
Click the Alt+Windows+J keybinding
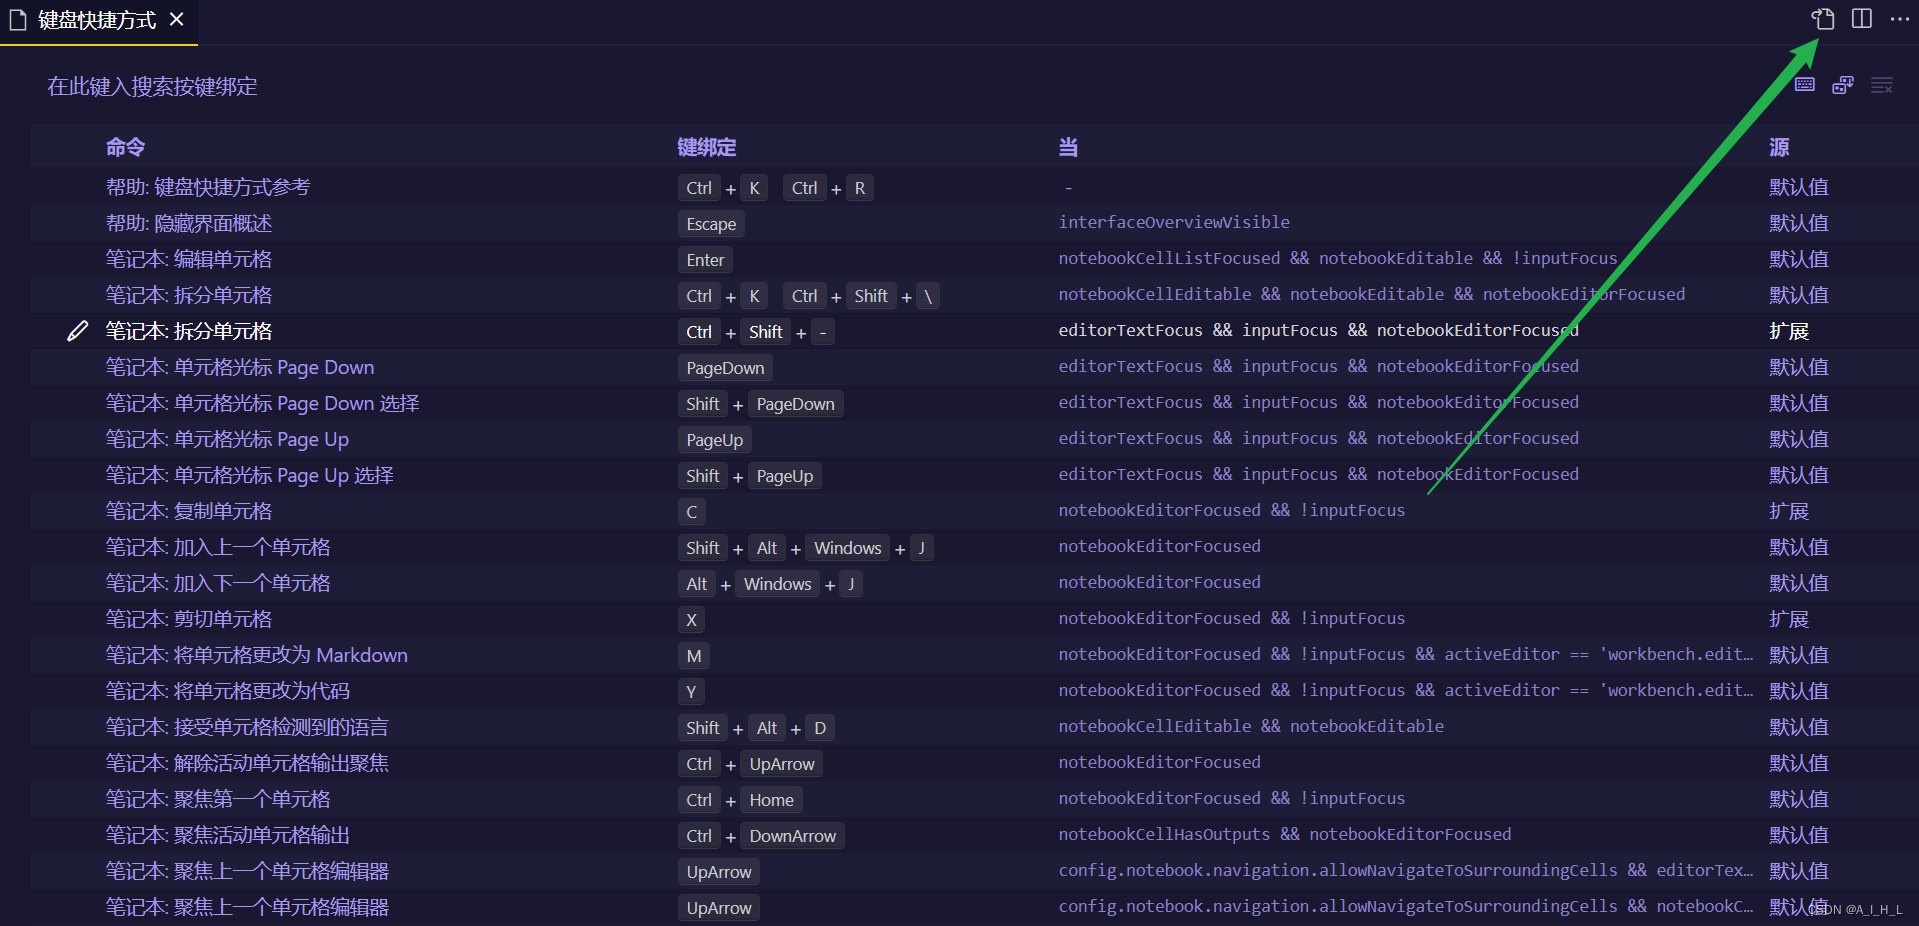[770, 584]
